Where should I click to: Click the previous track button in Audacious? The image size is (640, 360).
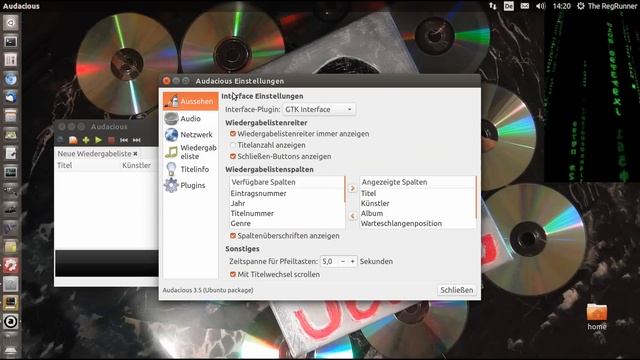(x=124, y=140)
